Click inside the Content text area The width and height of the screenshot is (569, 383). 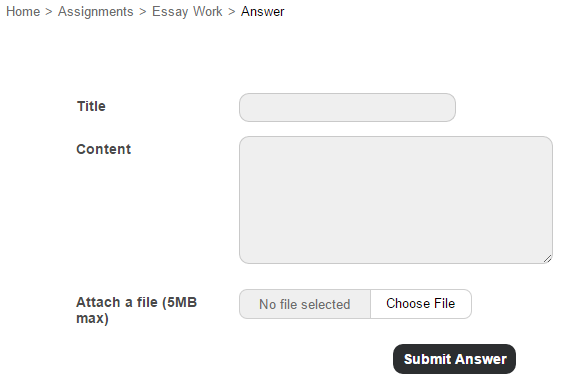coord(396,200)
